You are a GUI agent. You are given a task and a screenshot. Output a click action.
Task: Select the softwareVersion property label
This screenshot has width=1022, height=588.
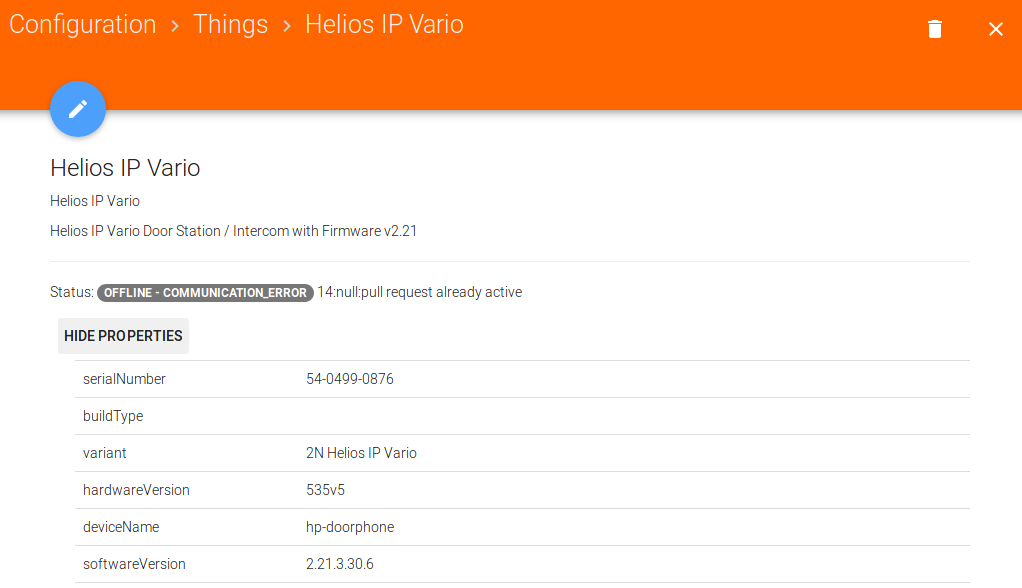tap(134, 564)
